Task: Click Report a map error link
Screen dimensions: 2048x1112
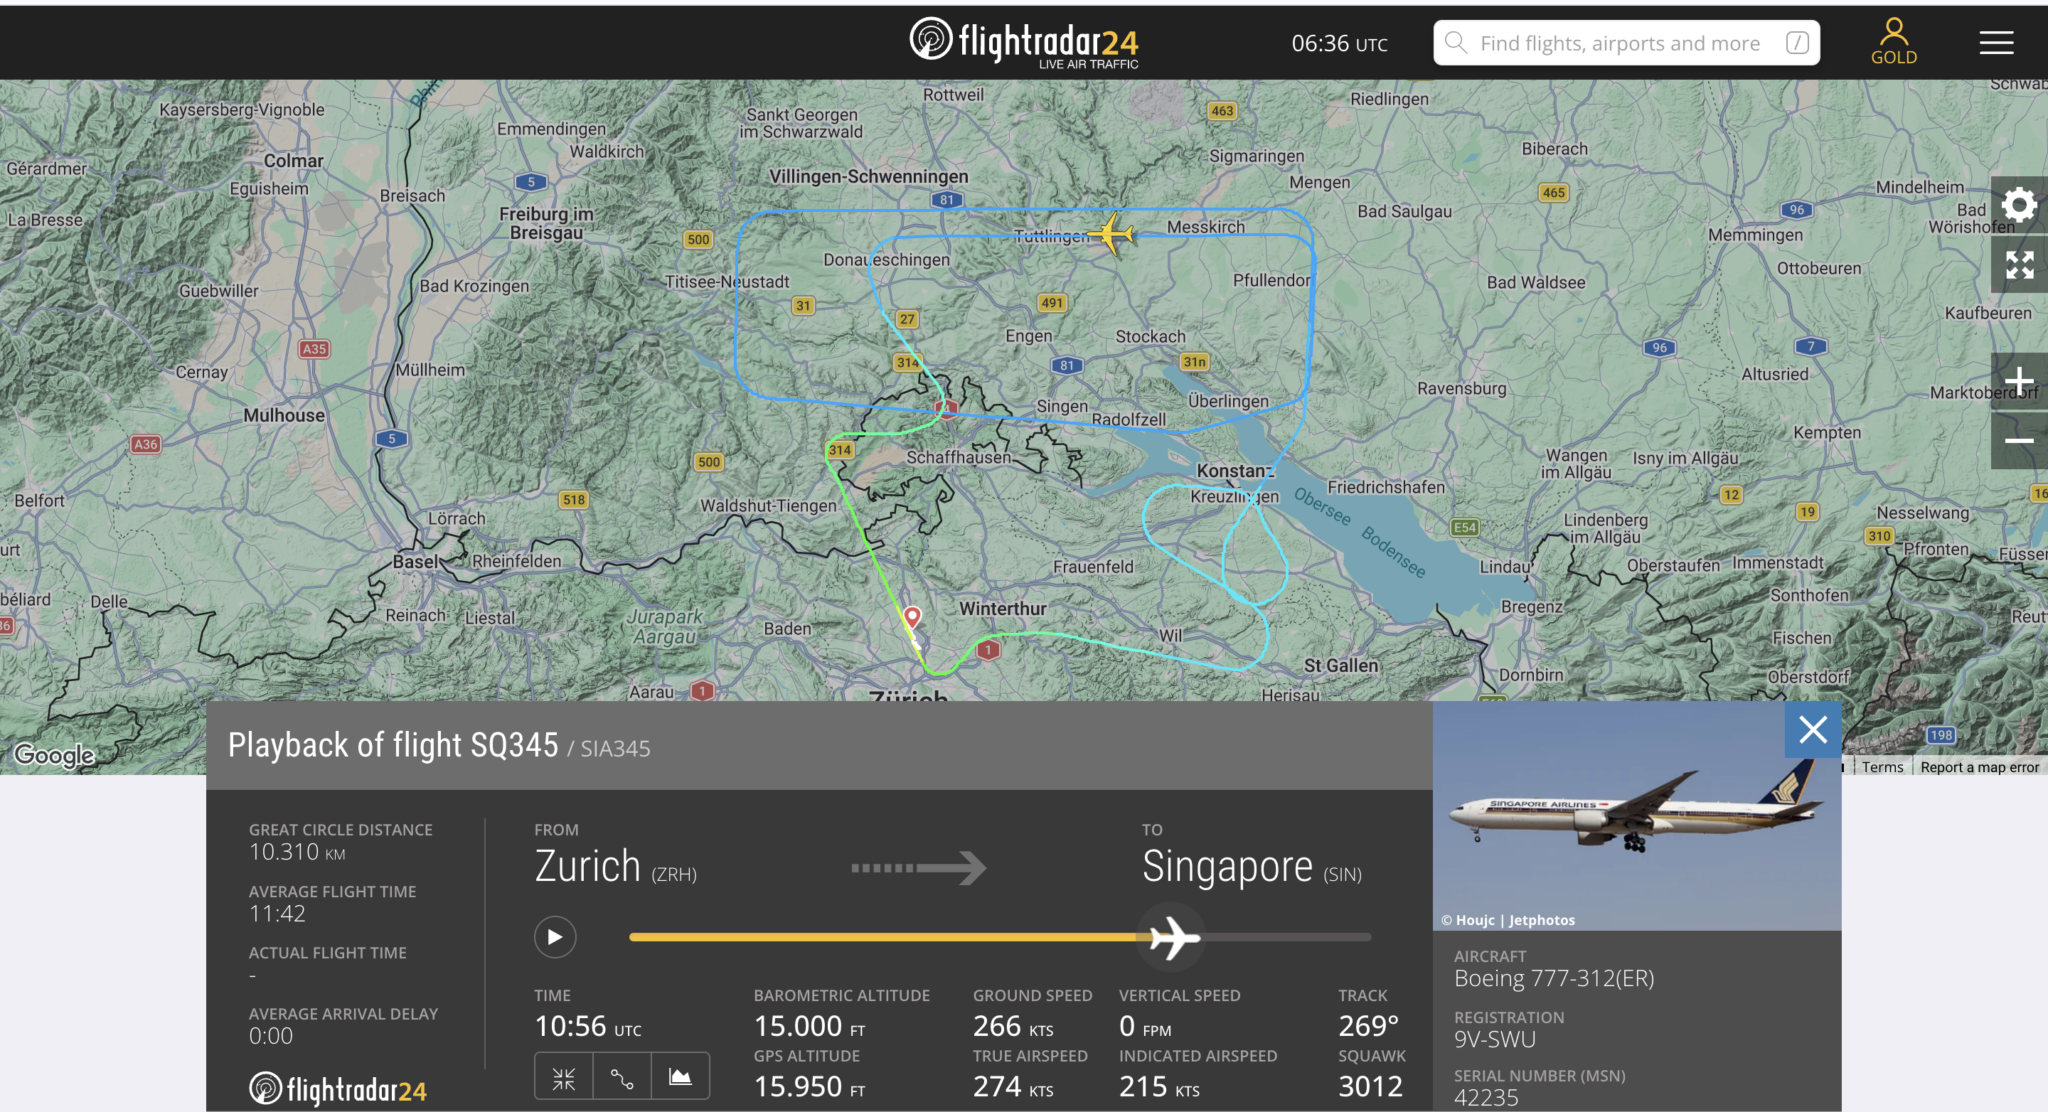Action: tap(1979, 767)
